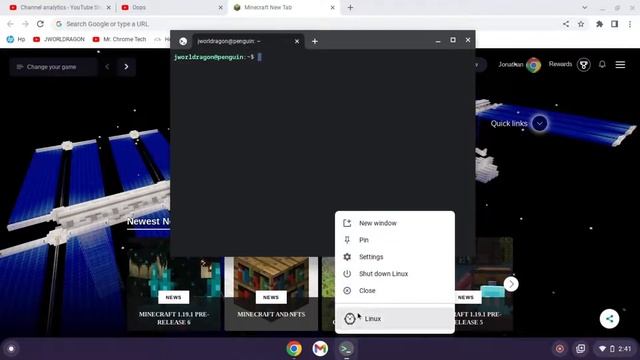640x360 pixels.
Task: Click next game arrow
Action: 126,67
